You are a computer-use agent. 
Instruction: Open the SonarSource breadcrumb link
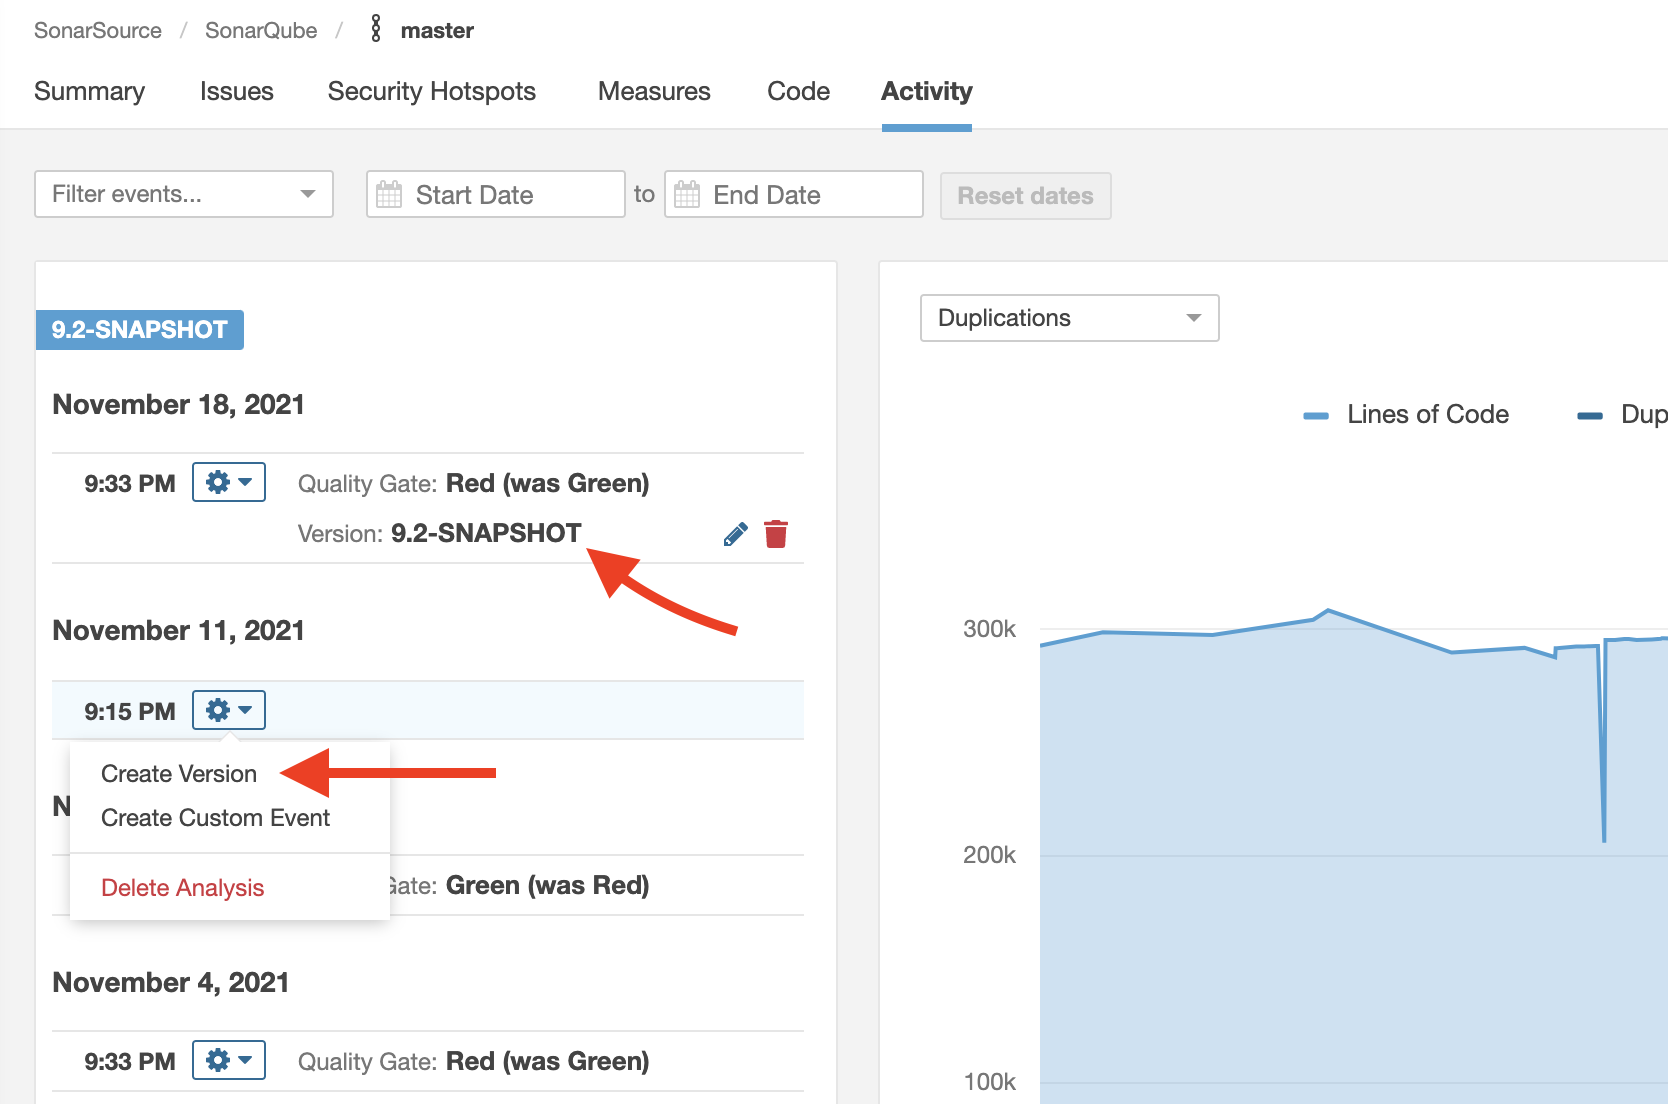click(98, 30)
